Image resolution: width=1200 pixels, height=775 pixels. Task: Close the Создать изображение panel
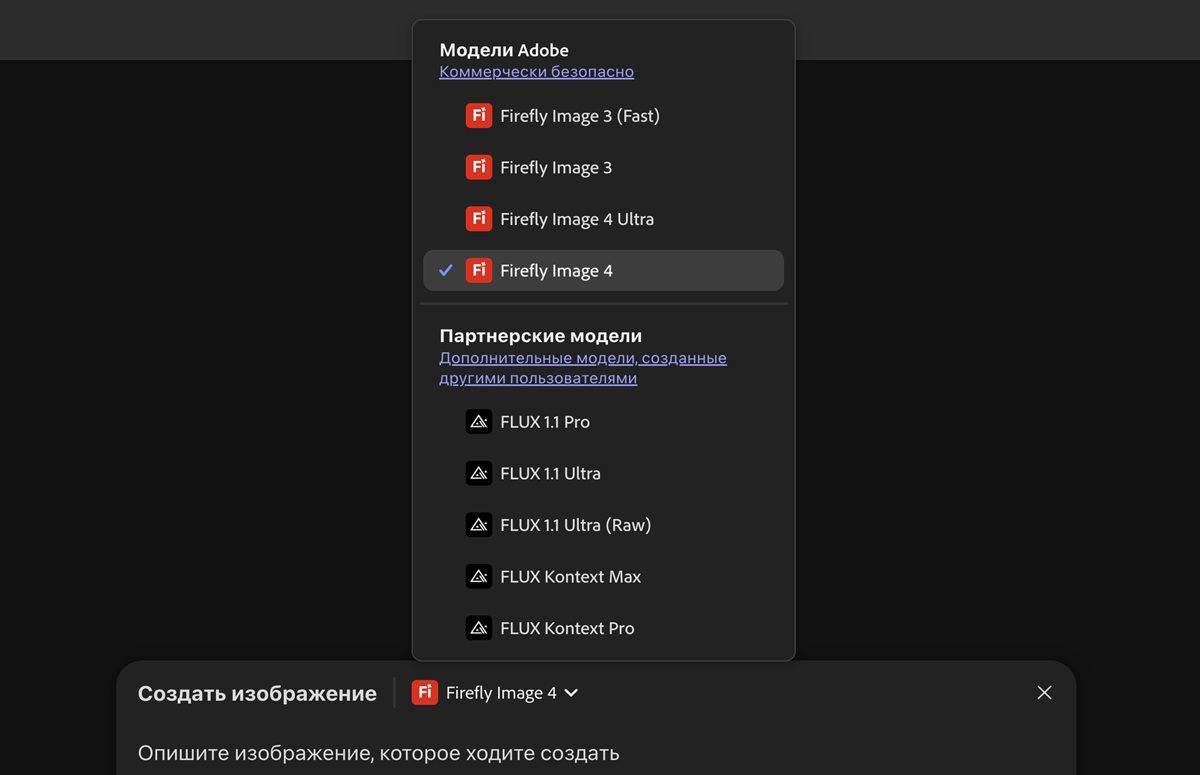pyautogui.click(x=1044, y=693)
